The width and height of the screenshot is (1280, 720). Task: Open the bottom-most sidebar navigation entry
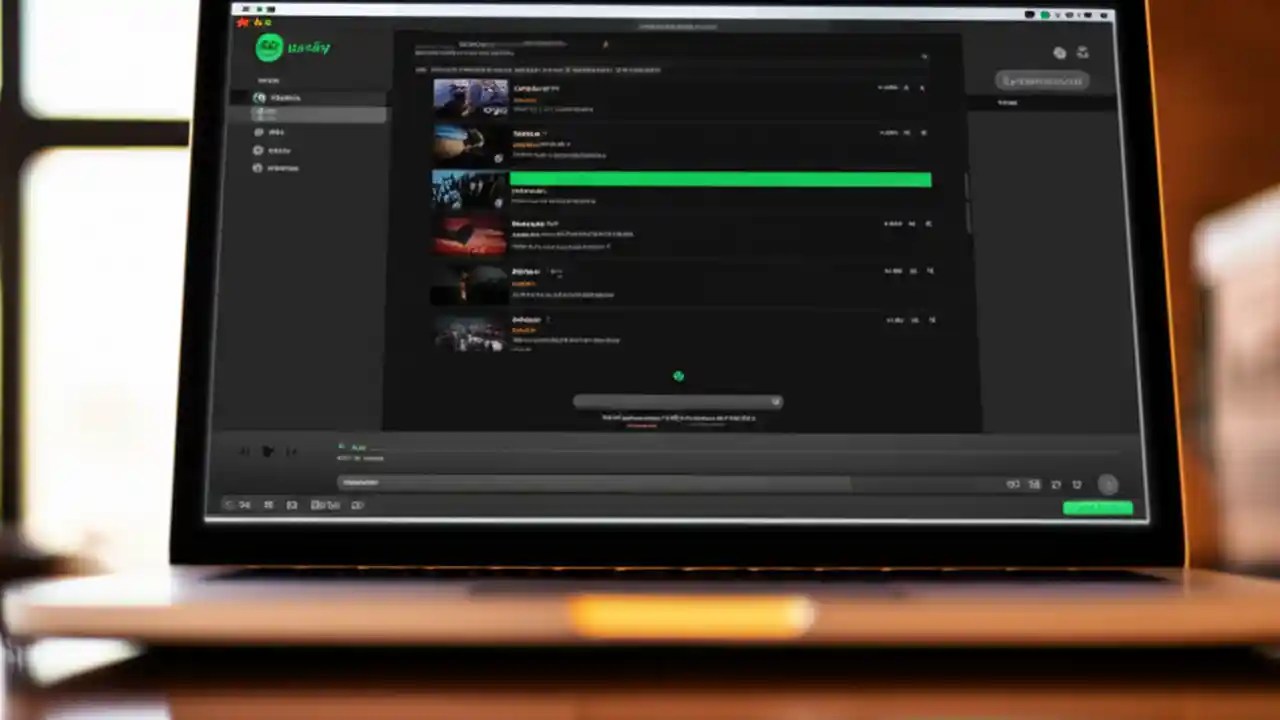tap(282, 168)
